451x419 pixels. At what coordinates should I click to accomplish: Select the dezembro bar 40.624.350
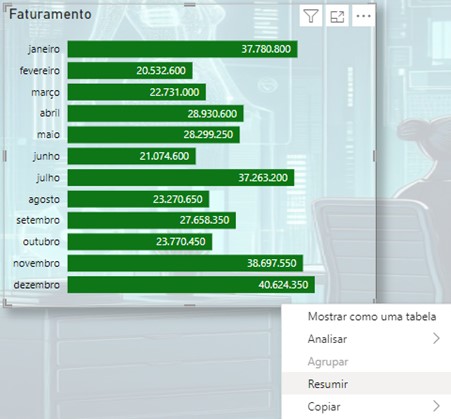coord(191,285)
